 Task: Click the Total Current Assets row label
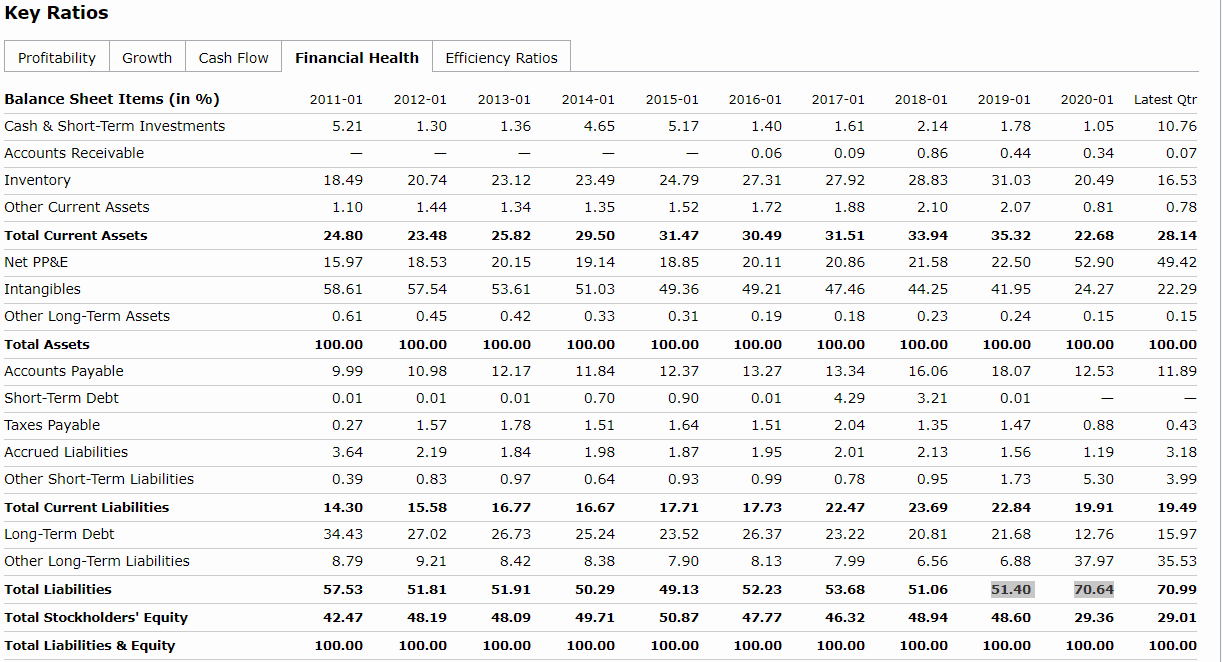click(x=76, y=235)
